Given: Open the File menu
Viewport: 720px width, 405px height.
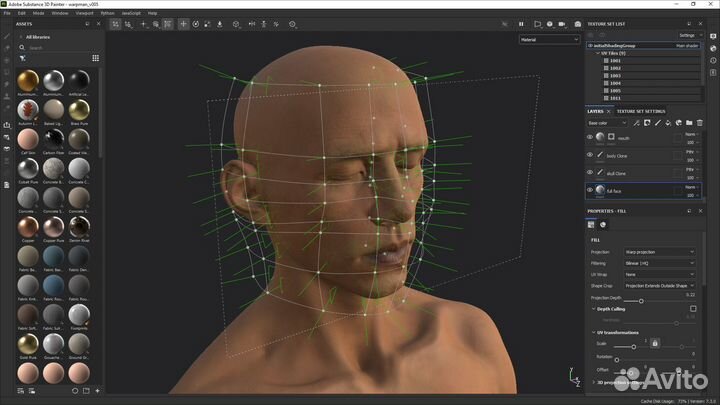Looking at the screenshot, I should (7, 13).
